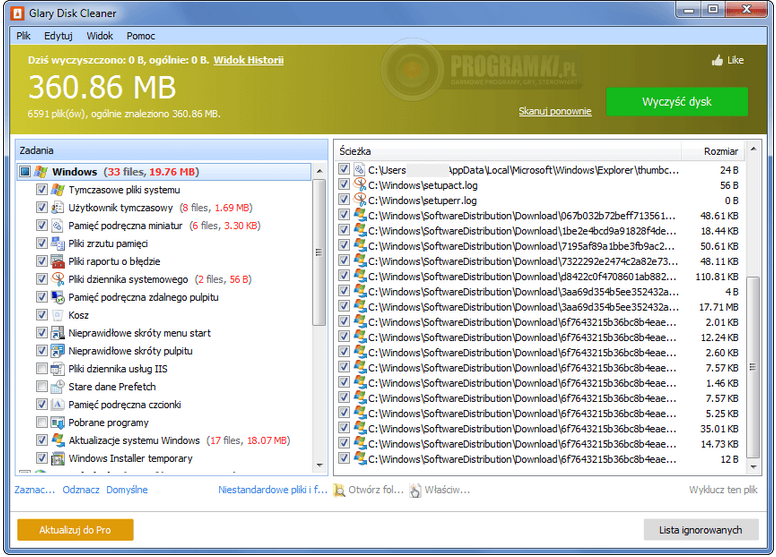Click the Odznacz link
The width and height of the screenshot is (776, 557).
(x=81, y=490)
